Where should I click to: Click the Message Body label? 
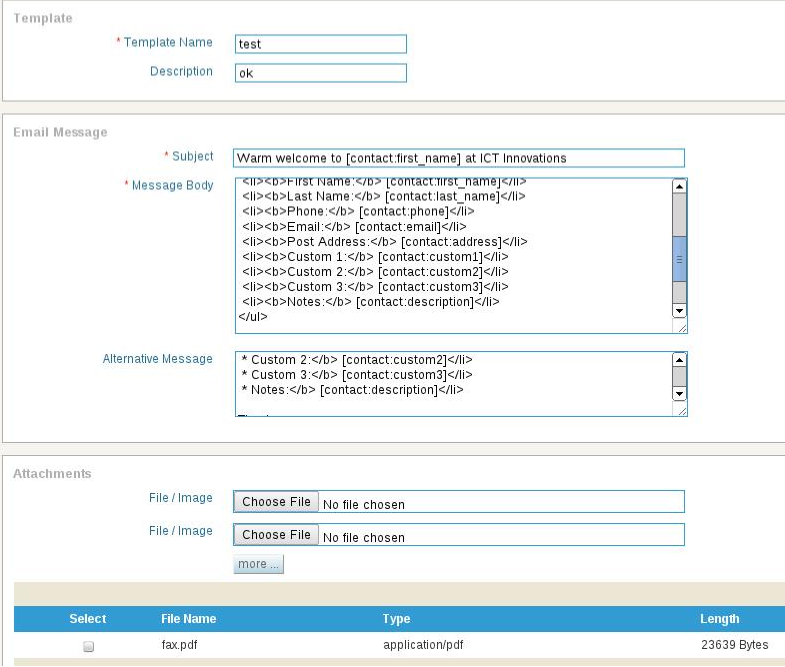(172, 185)
